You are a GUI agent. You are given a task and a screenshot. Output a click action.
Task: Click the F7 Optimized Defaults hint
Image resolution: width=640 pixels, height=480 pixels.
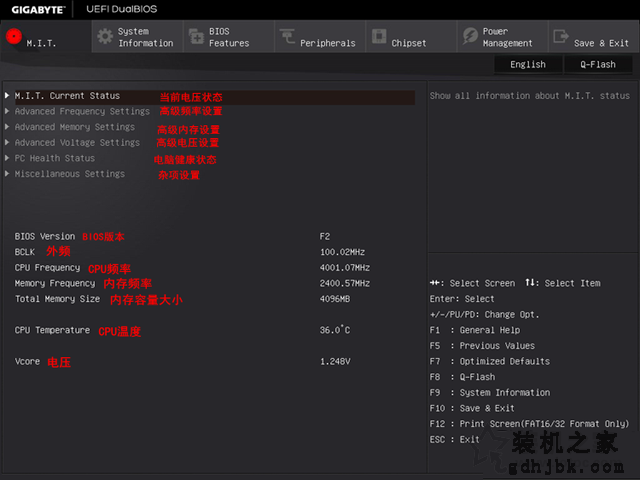coord(490,362)
